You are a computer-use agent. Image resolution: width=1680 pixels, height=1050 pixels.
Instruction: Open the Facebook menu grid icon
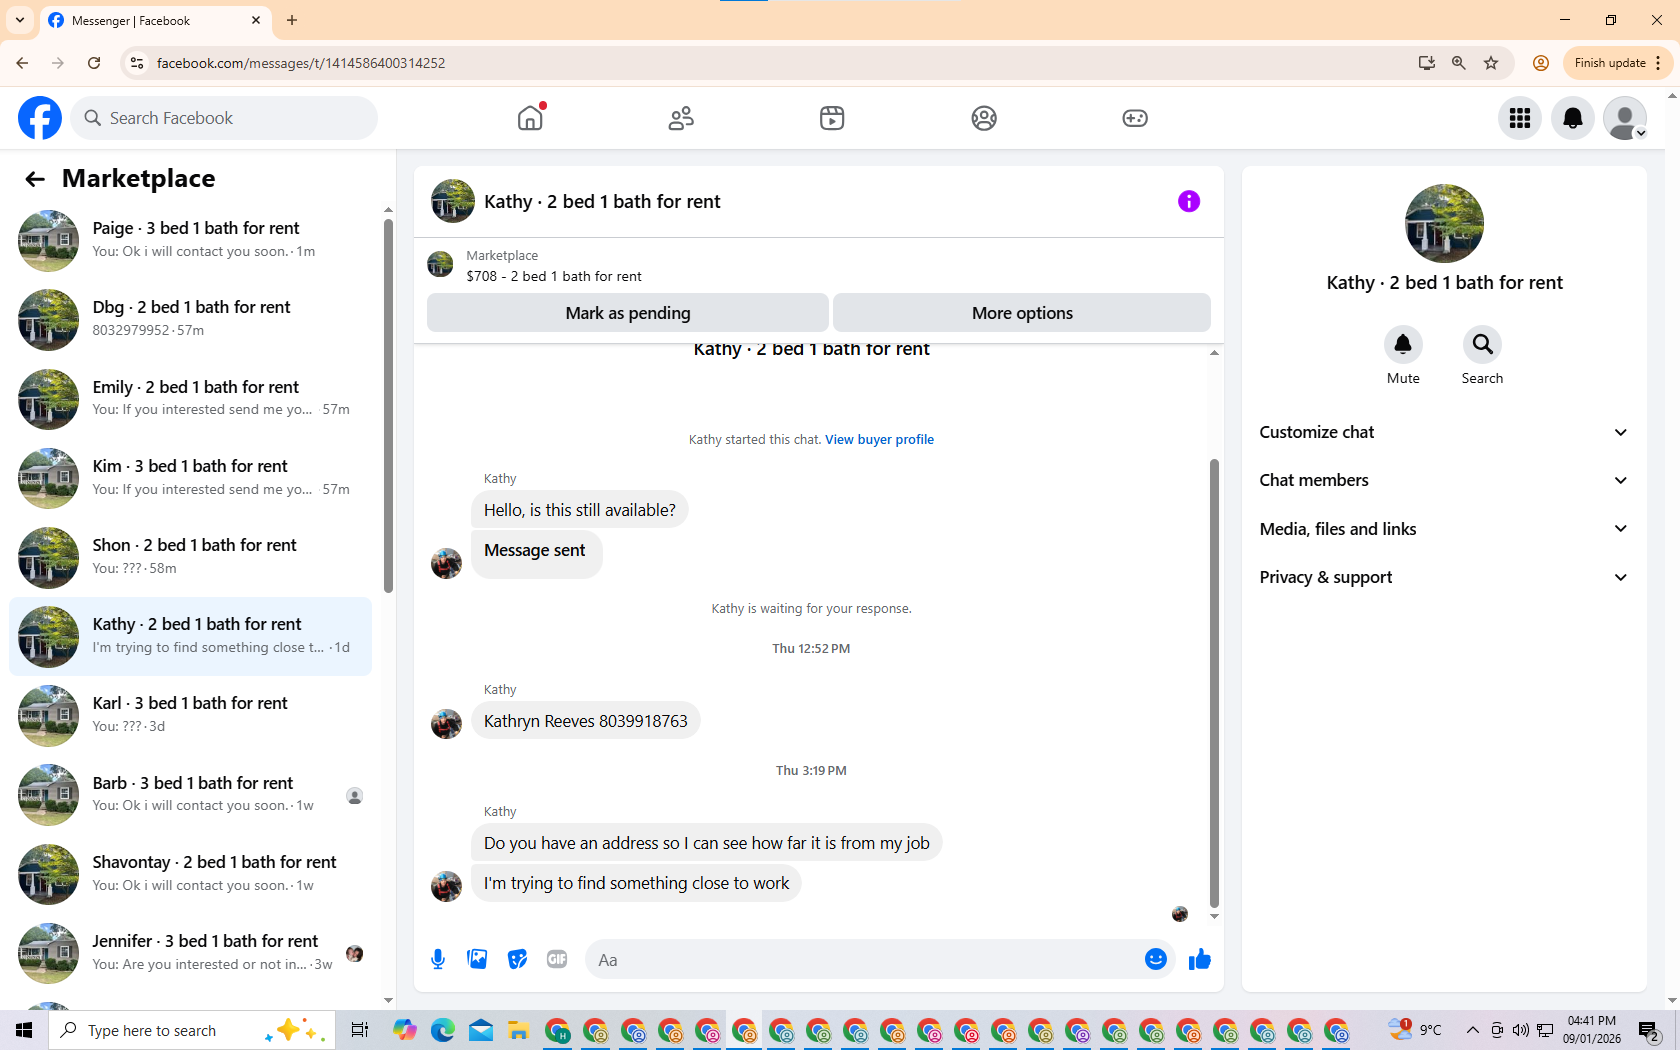[x=1520, y=118]
